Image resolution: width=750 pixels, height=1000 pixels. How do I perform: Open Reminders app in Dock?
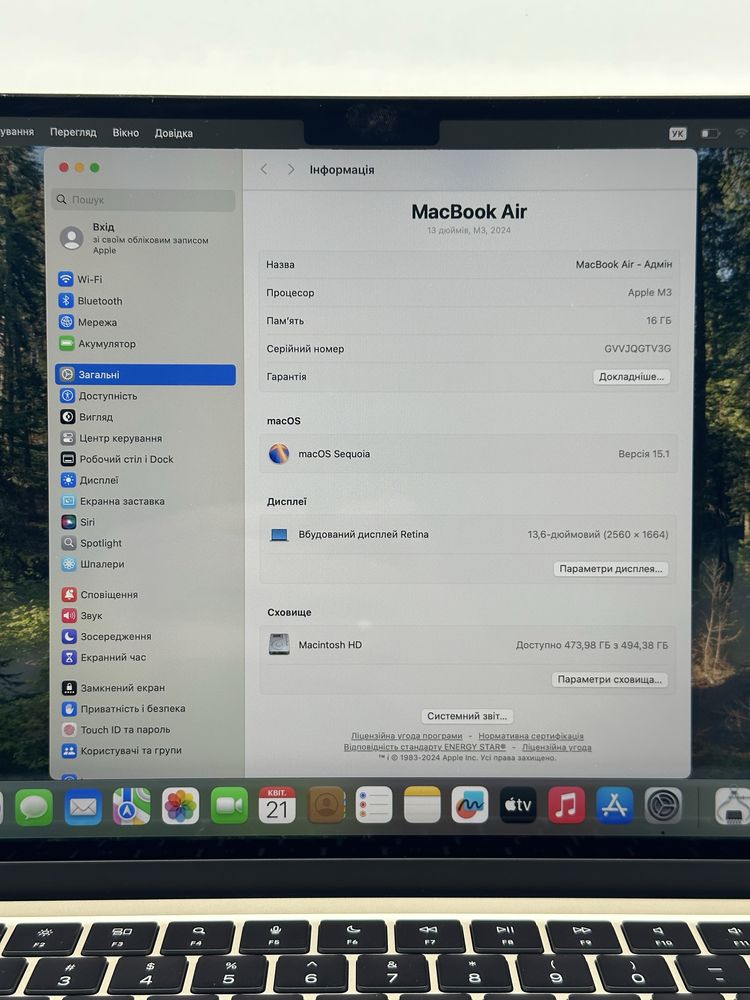pos(374,805)
